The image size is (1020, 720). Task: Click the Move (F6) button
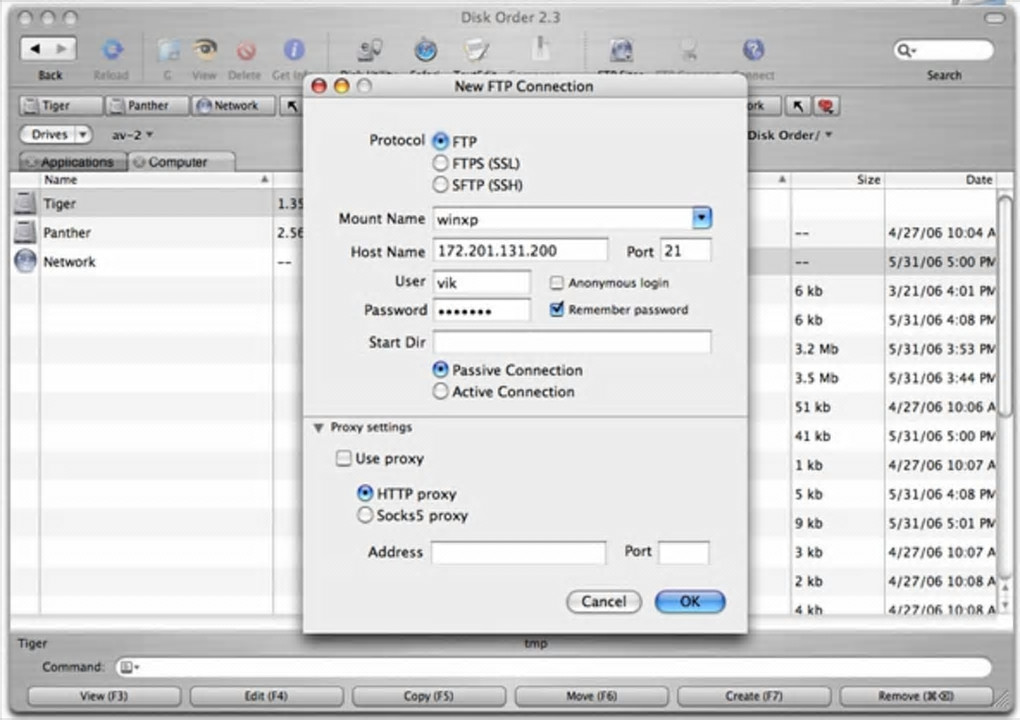[x=591, y=696]
